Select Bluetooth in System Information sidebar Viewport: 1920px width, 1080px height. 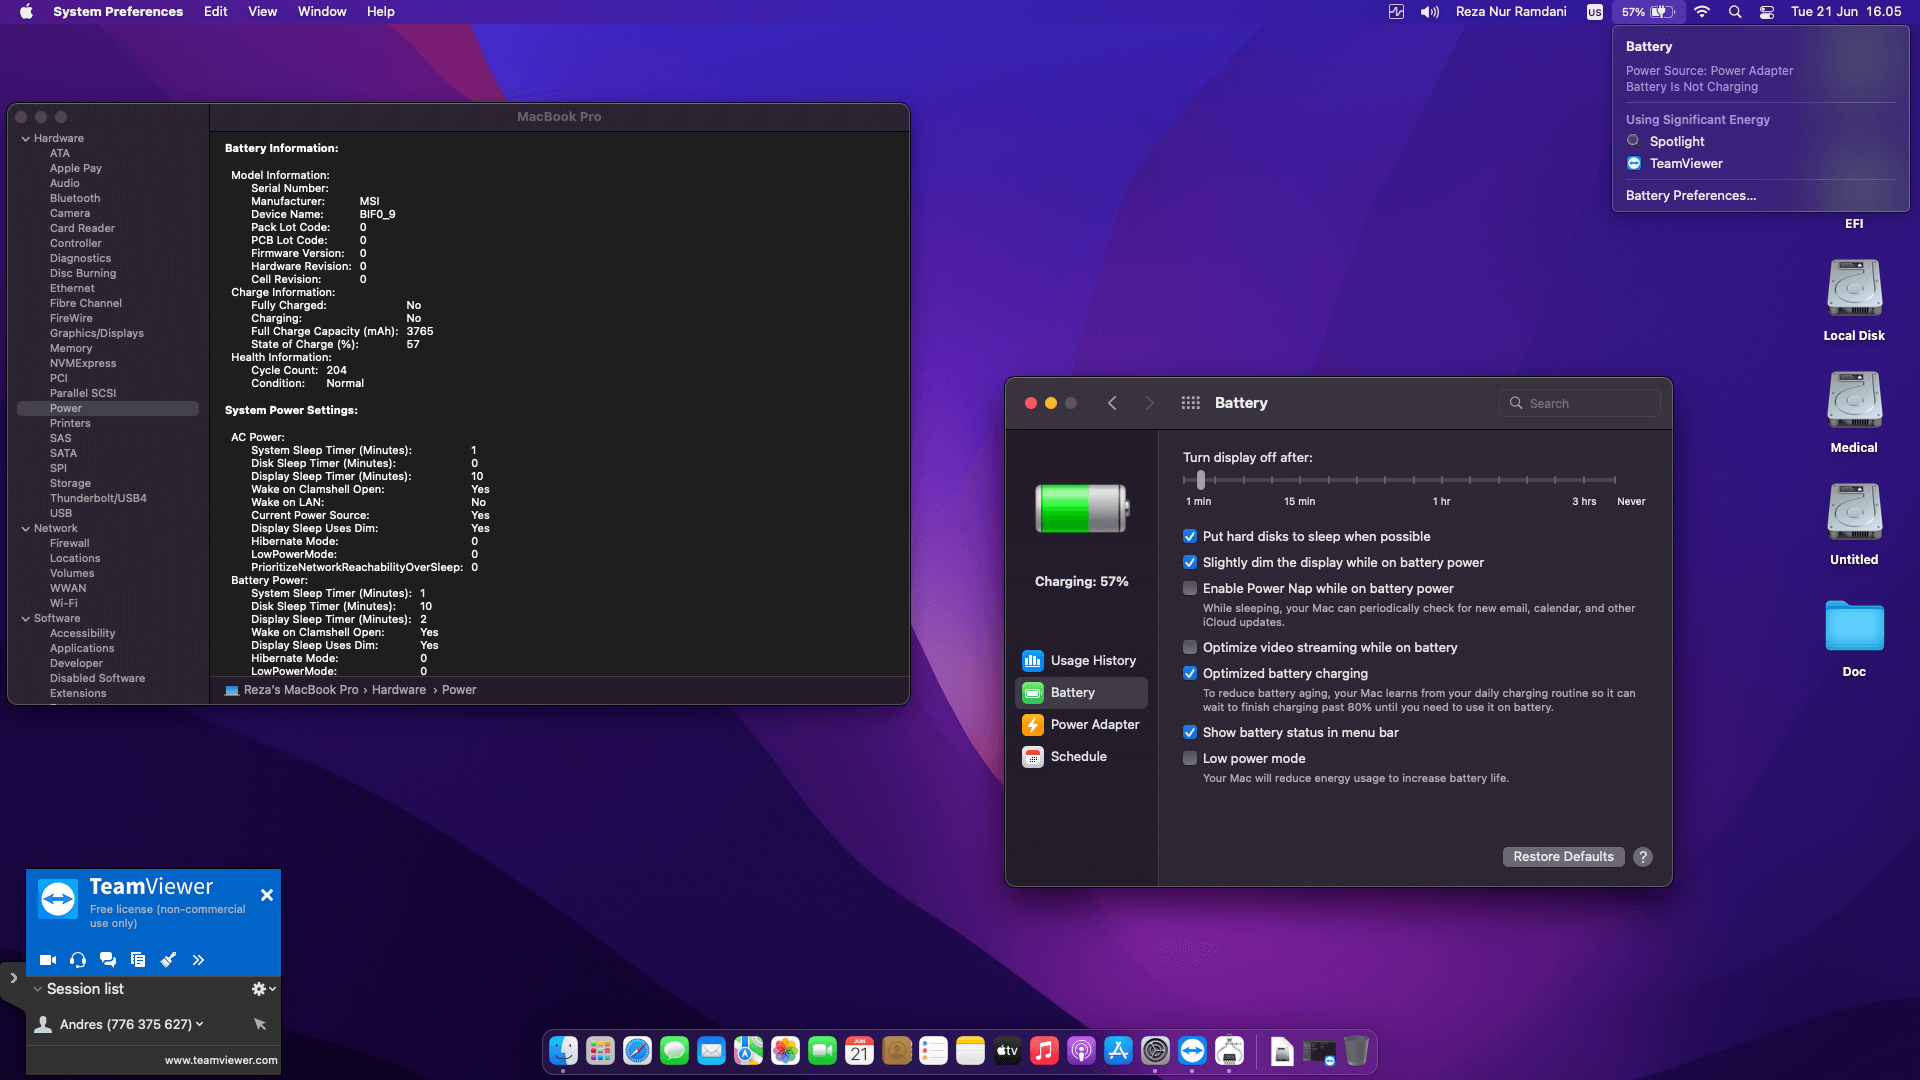pyautogui.click(x=75, y=198)
